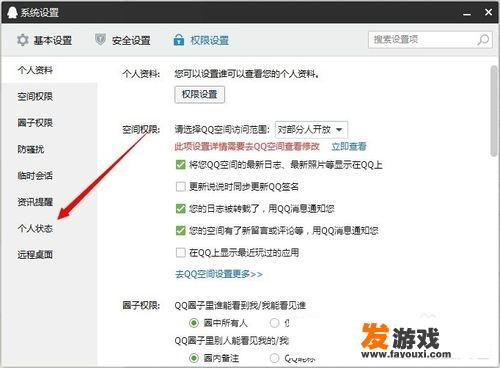Click the lock icon for 权限设置
Image resolution: width=500 pixels, height=368 pixels.
[x=179, y=40]
